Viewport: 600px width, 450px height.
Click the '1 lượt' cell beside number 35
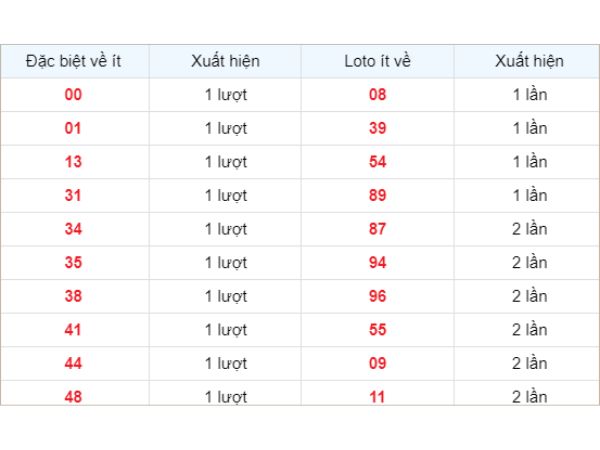pos(225,262)
